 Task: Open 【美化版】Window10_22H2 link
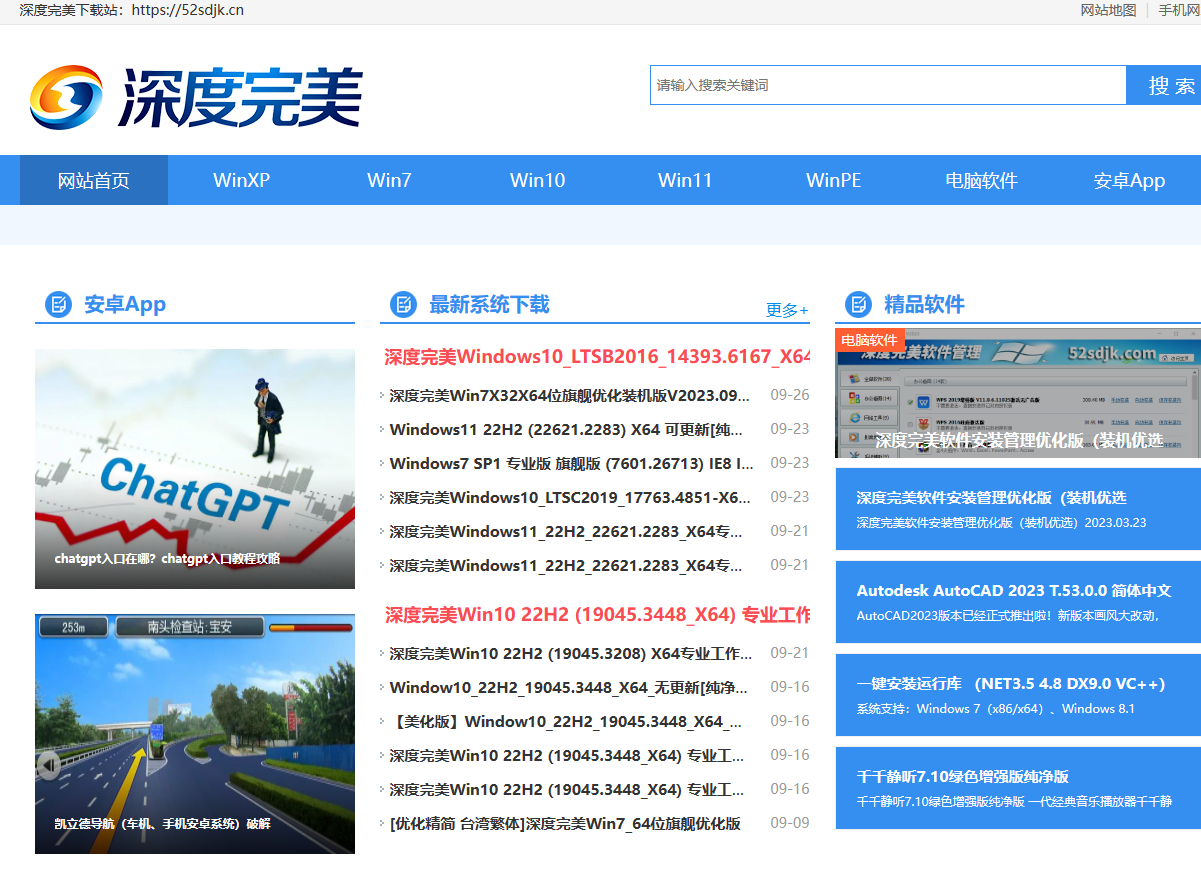(x=566, y=721)
